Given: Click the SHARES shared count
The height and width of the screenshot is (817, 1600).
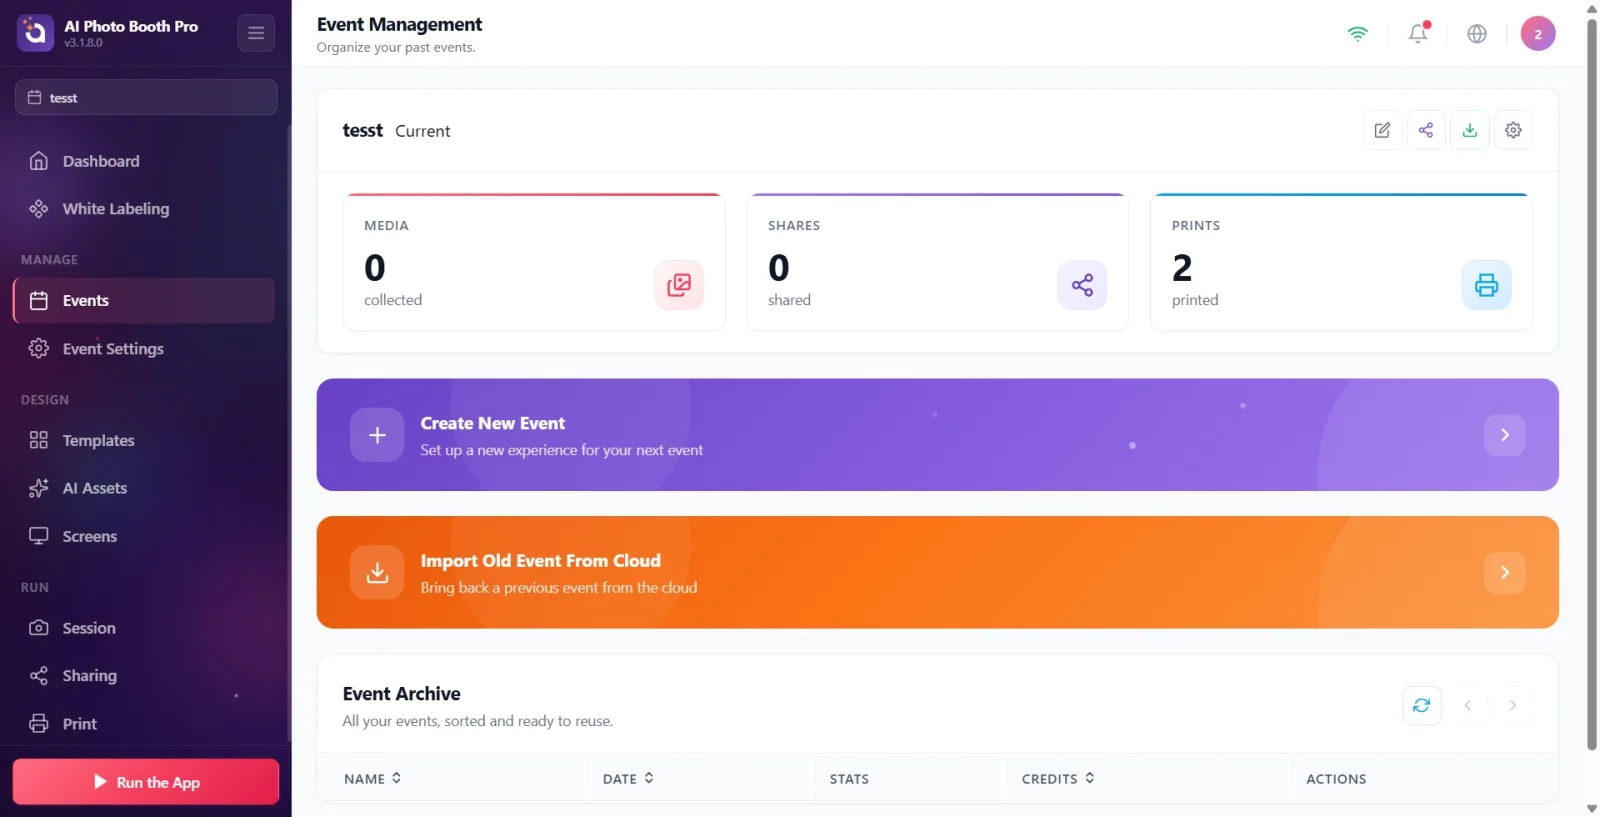Looking at the screenshot, I should (x=779, y=268).
